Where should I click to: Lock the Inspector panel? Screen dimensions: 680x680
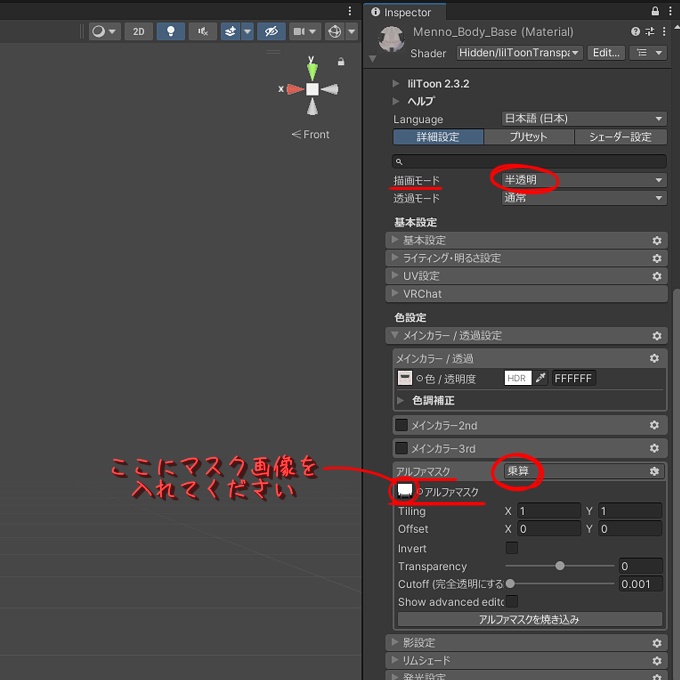(x=655, y=11)
